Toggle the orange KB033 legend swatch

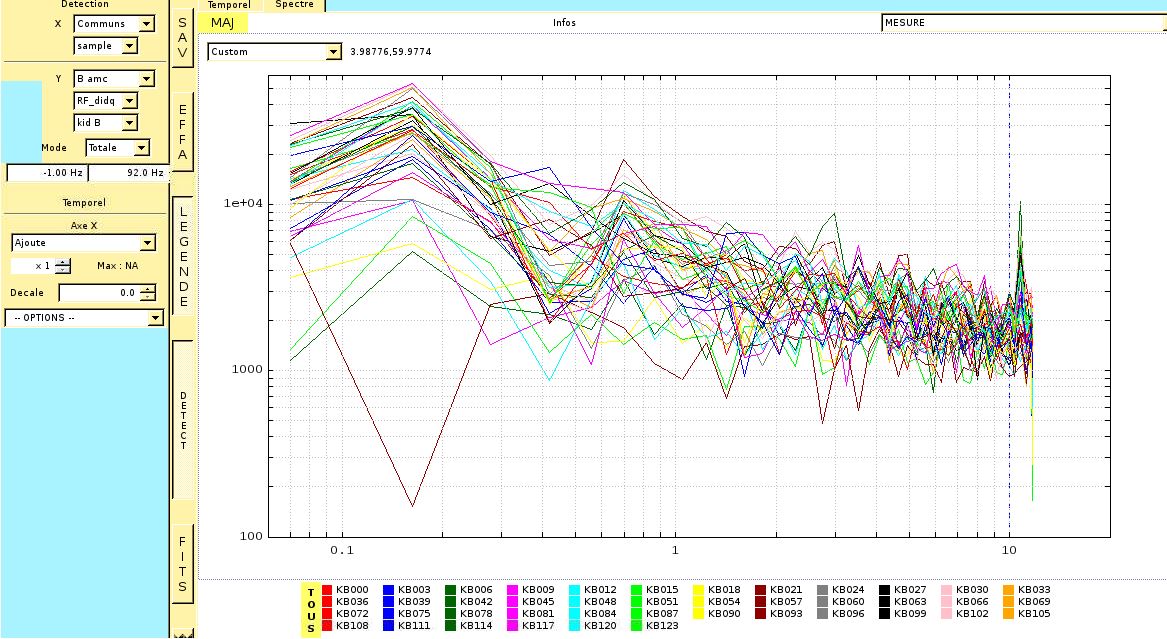click(x=1009, y=590)
